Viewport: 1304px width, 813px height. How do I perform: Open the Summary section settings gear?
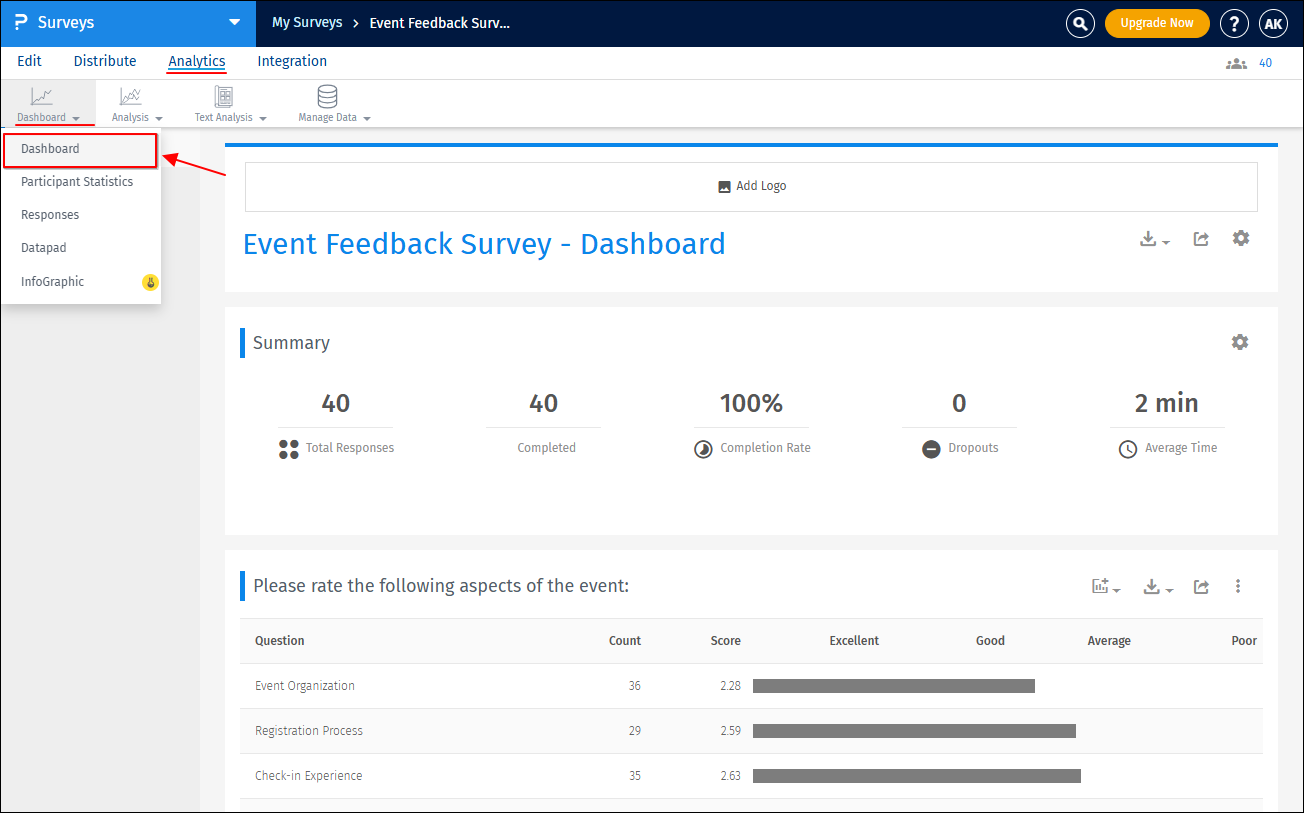point(1240,342)
